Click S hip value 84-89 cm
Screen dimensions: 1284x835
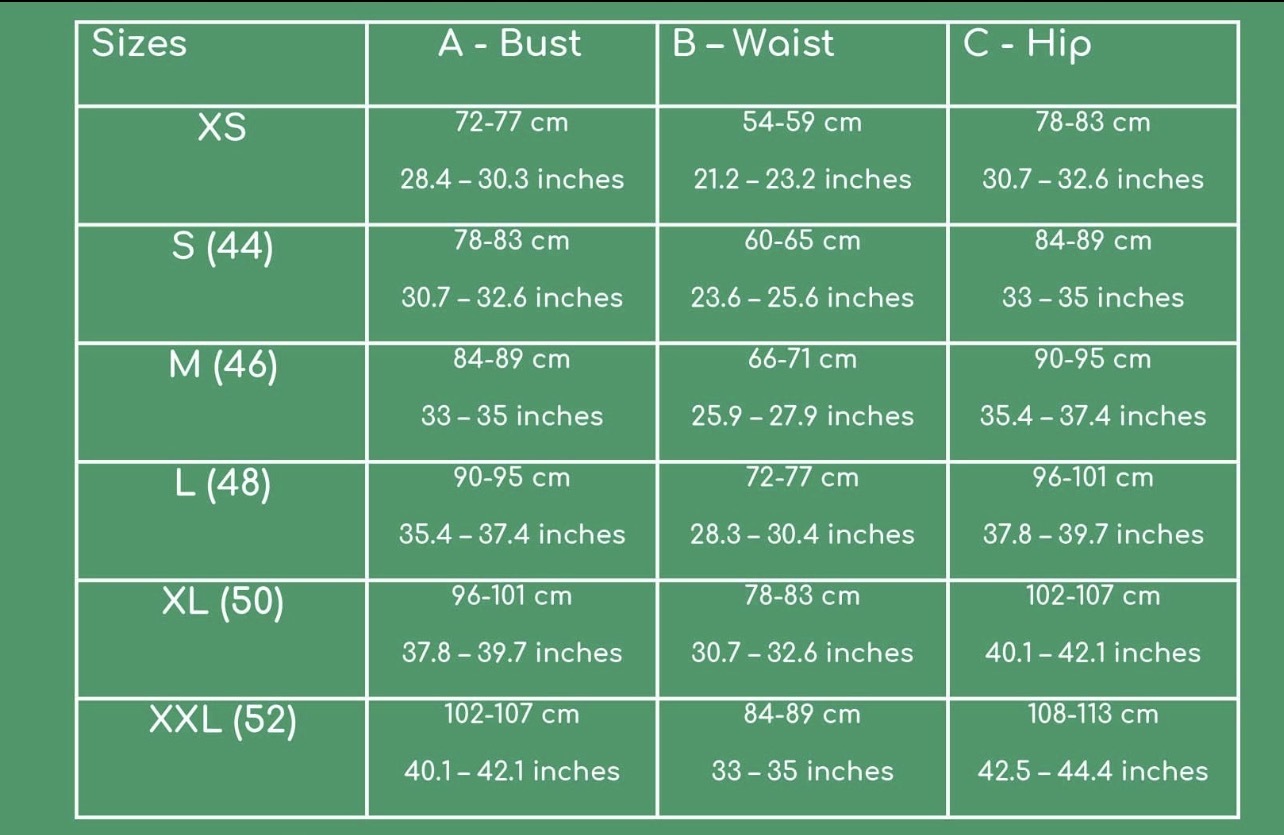pos(1093,241)
